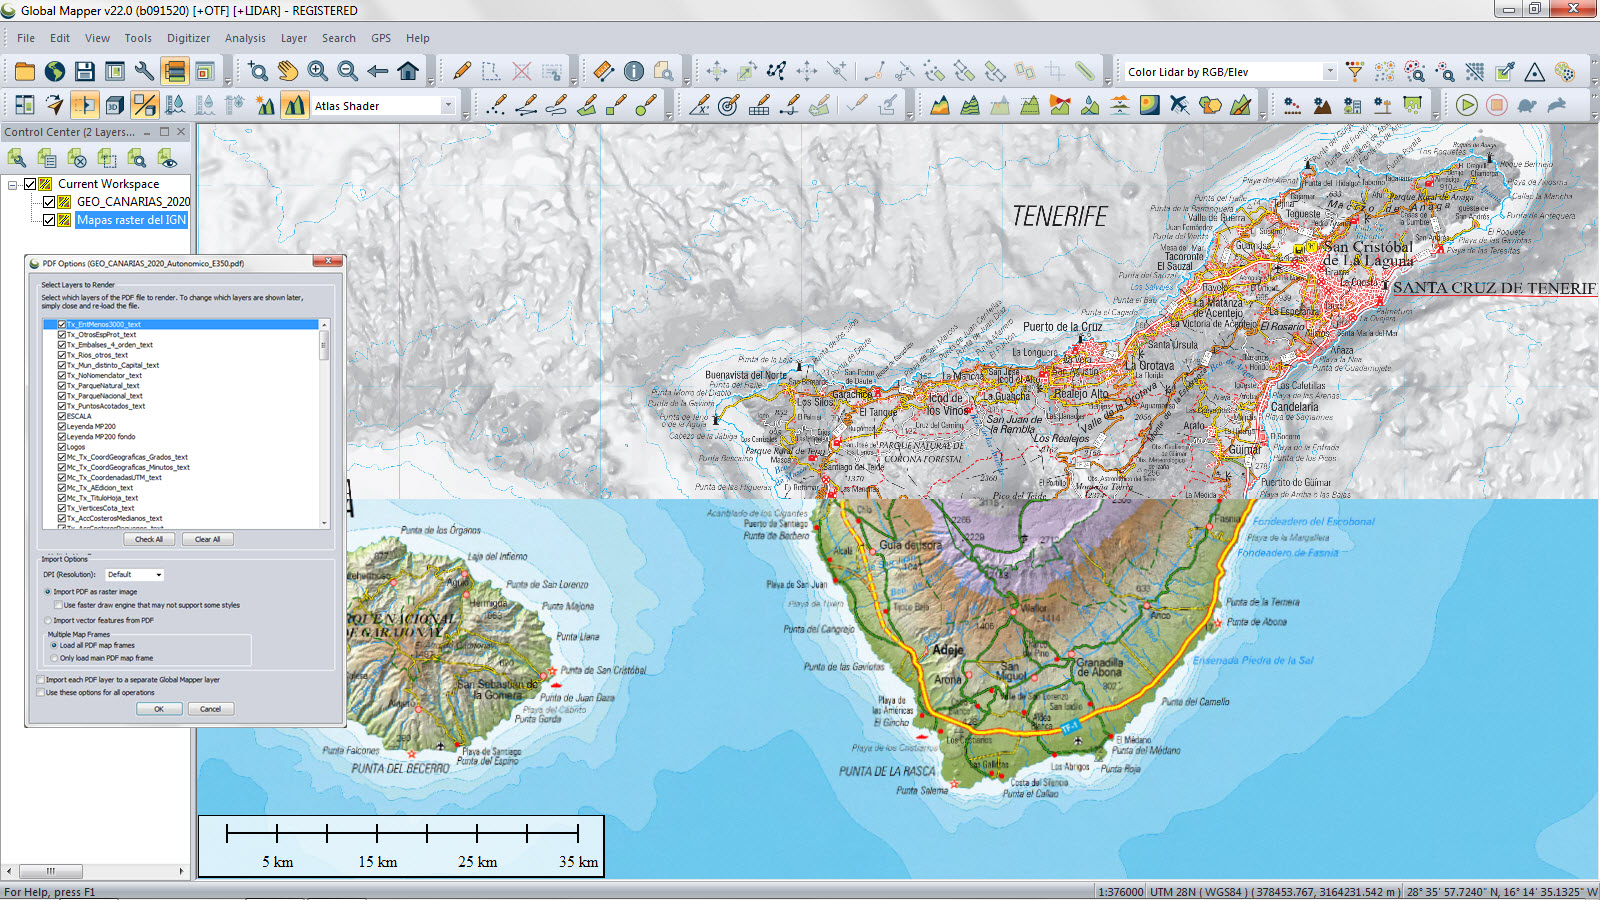Screen dimensions: 1600x900
Task: Hide the Mapas raster del IGN layer
Action: coord(47,220)
